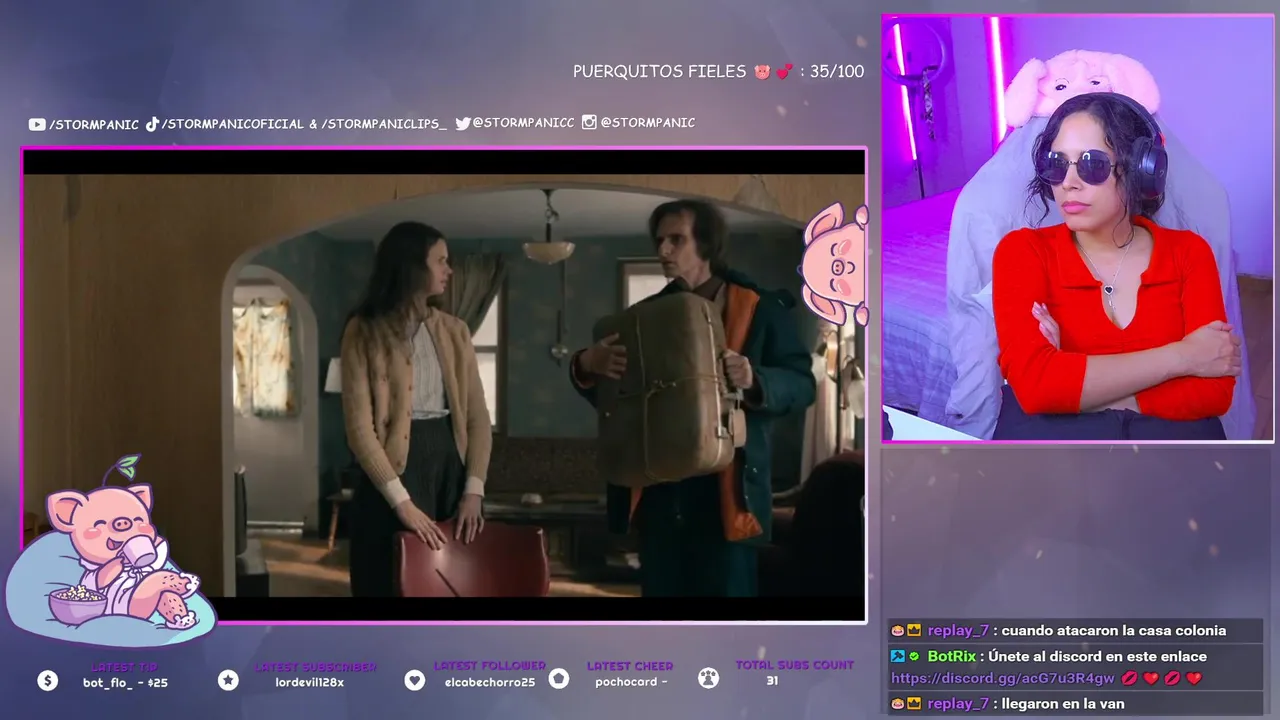The image size is (1280, 720).
Task: Click the /STORMPANIC YouTube handle text
Action: [x=94, y=124]
